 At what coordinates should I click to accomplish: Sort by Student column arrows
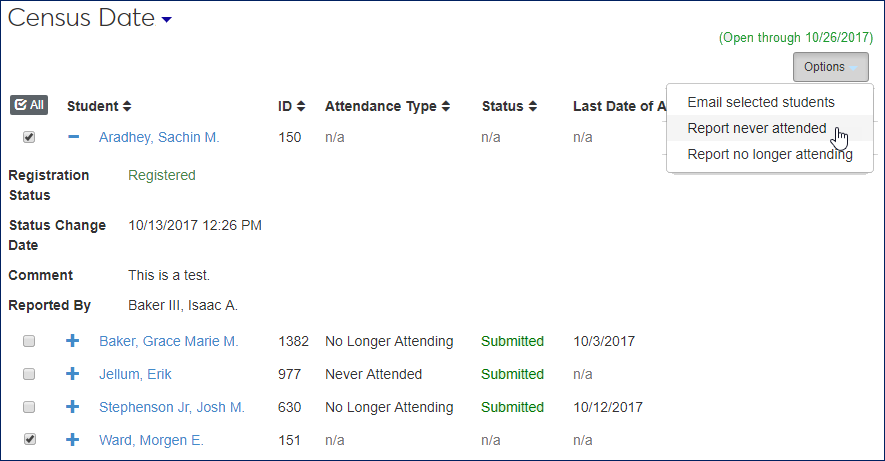(x=127, y=106)
